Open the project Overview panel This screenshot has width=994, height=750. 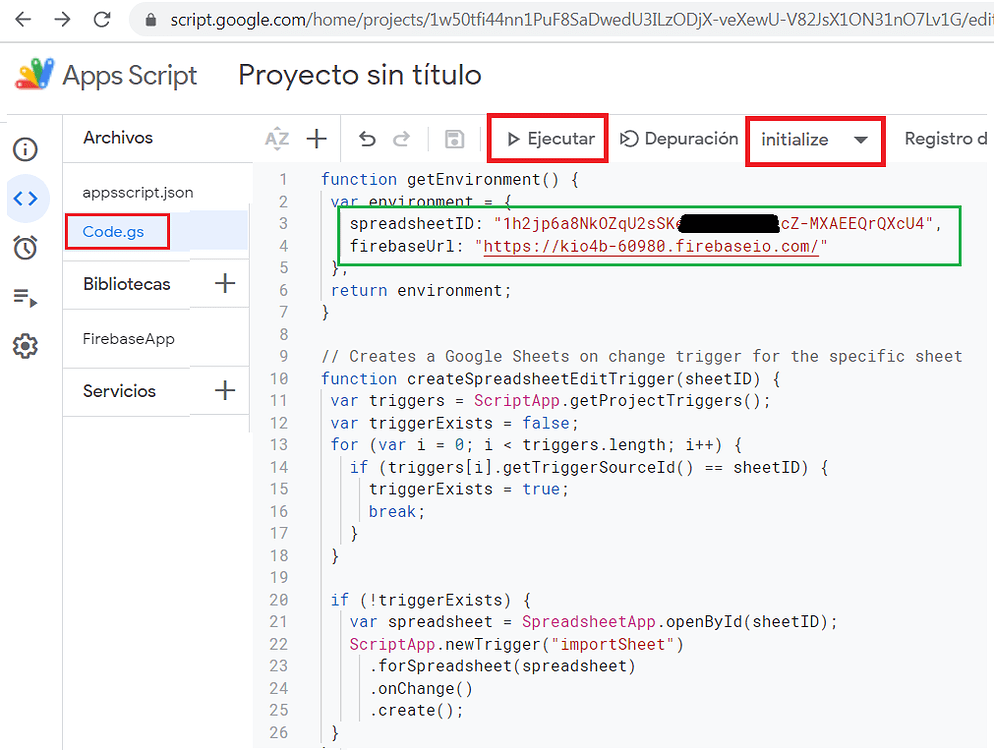[26, 149]
